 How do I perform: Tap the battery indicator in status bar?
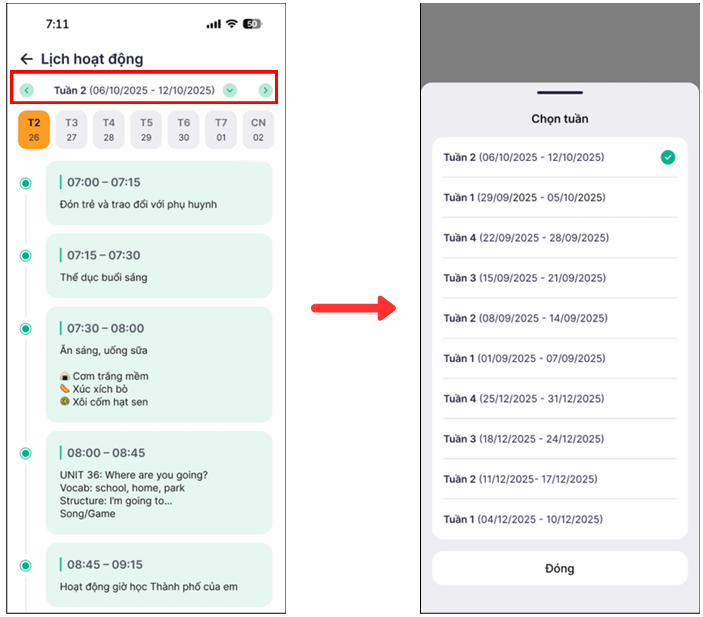[252, 23]
